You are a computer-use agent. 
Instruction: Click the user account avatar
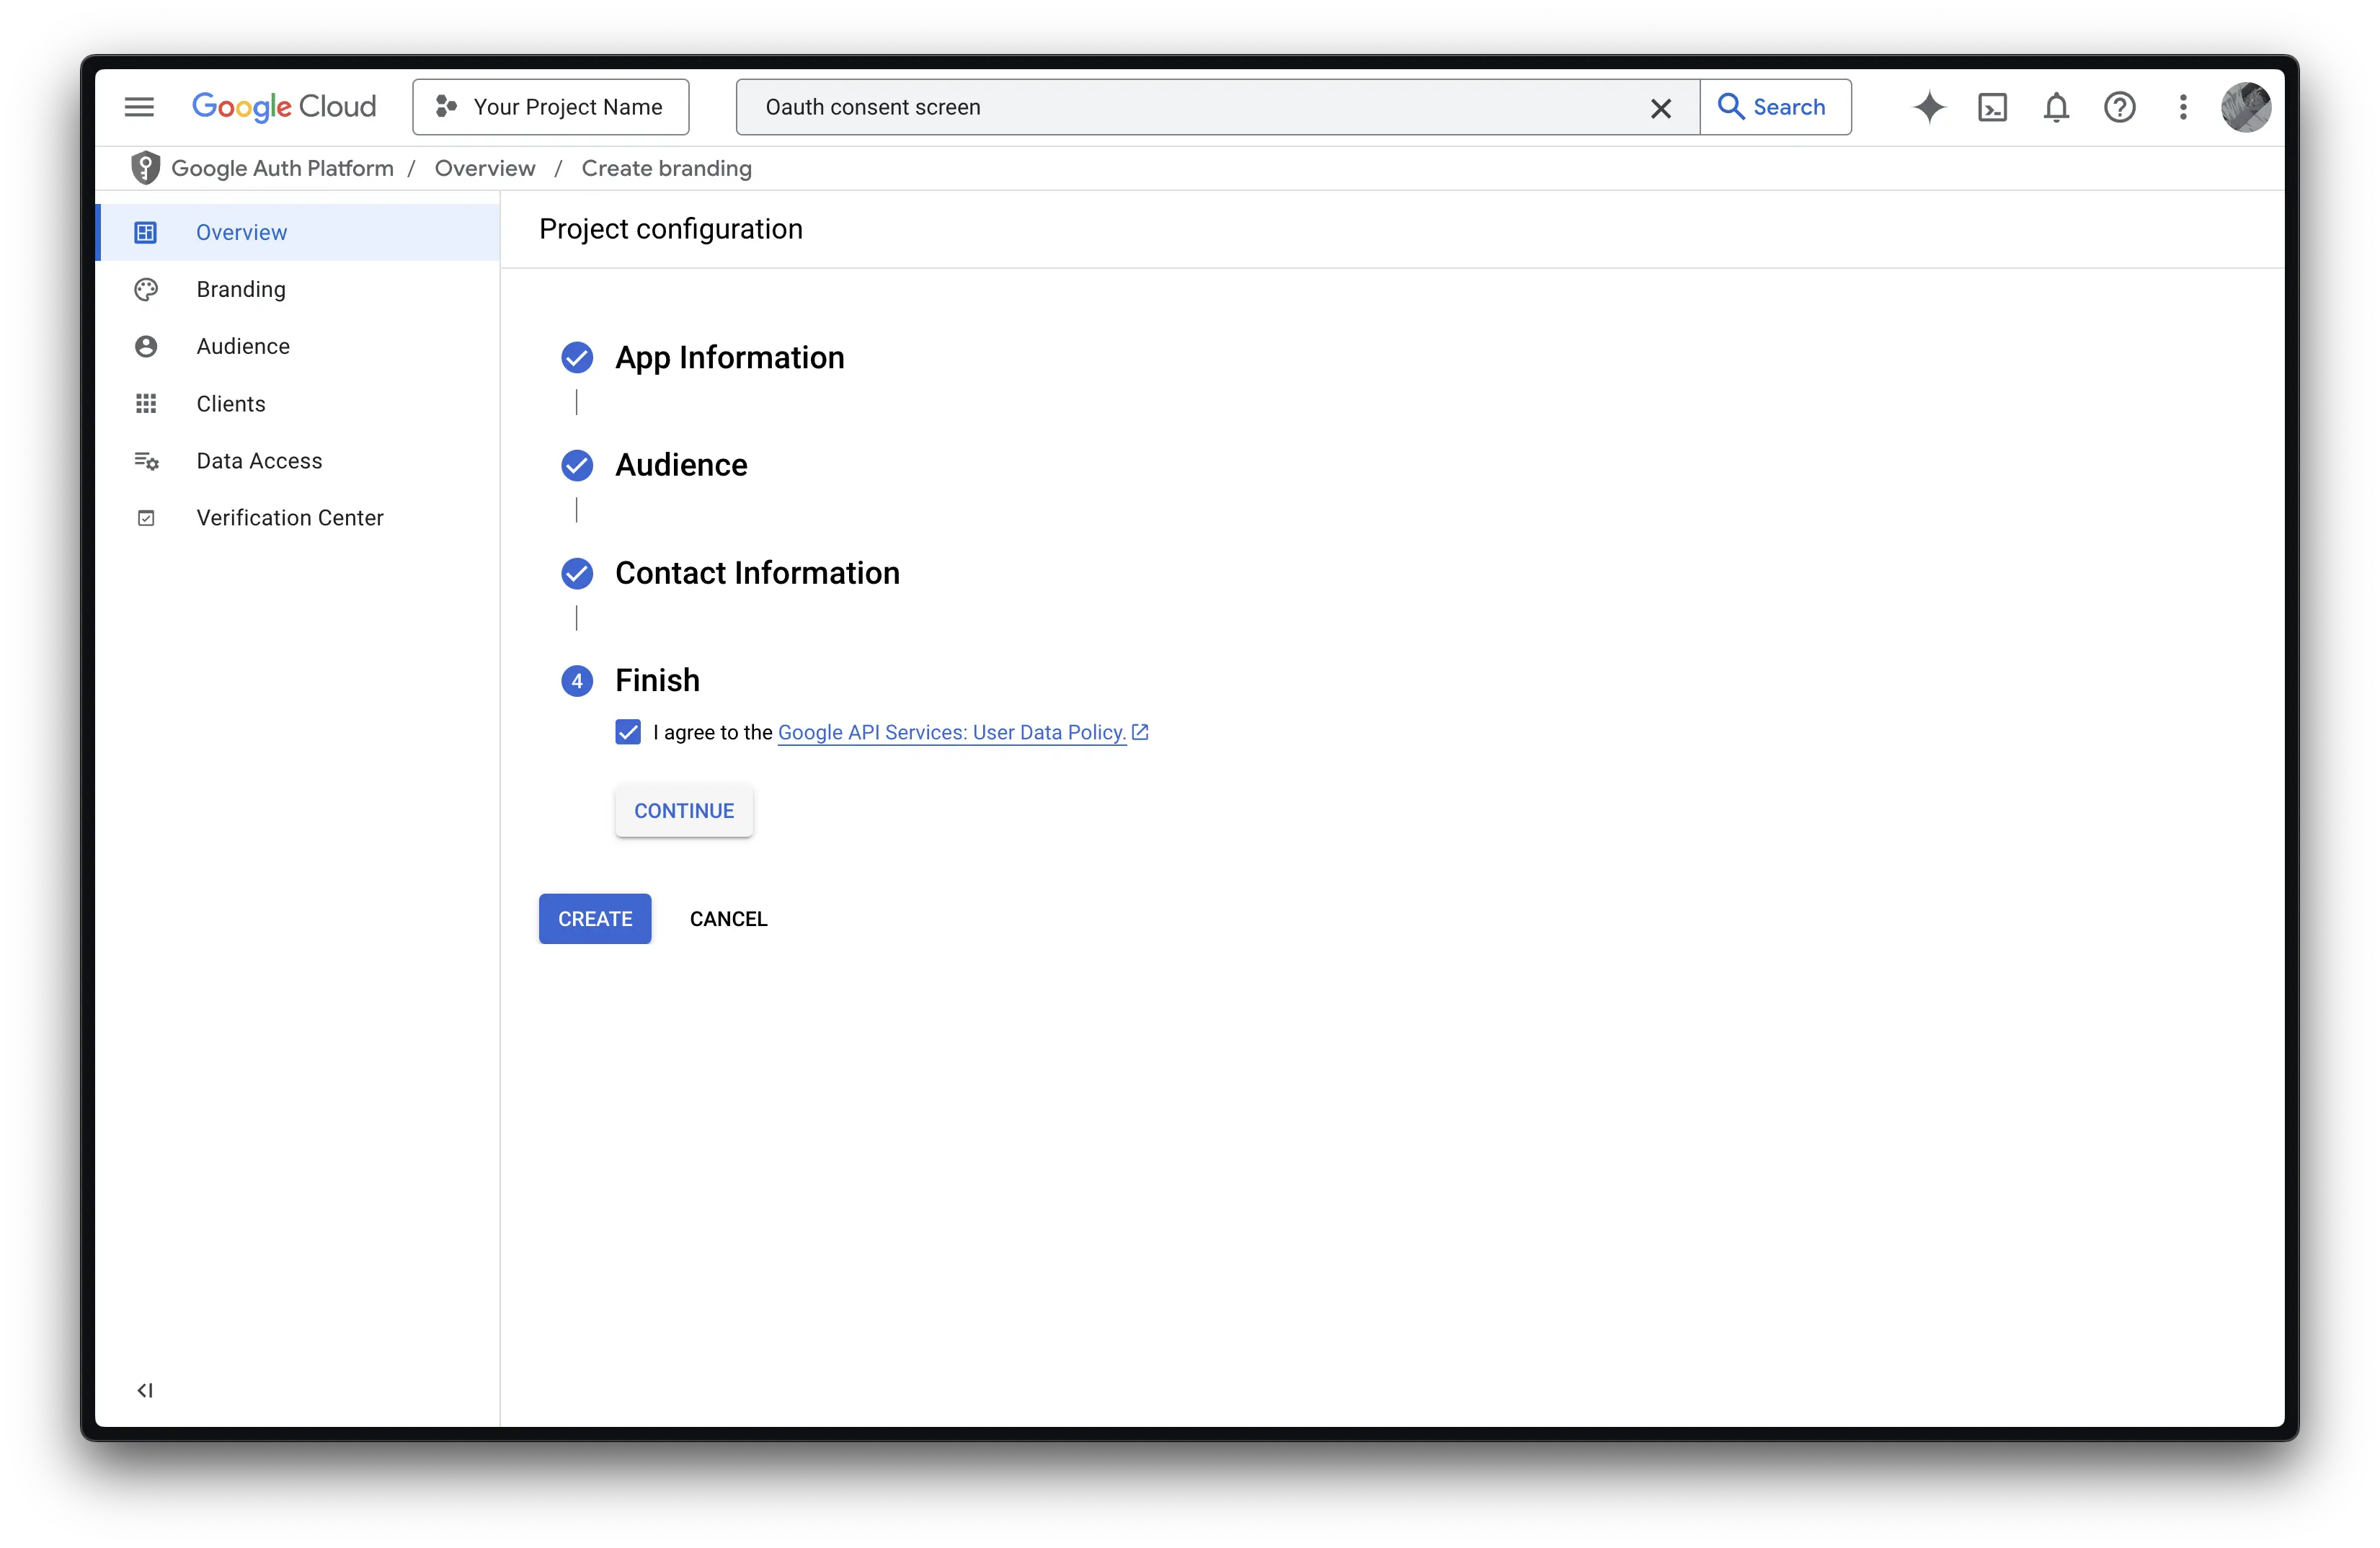tap(2246, 107)
